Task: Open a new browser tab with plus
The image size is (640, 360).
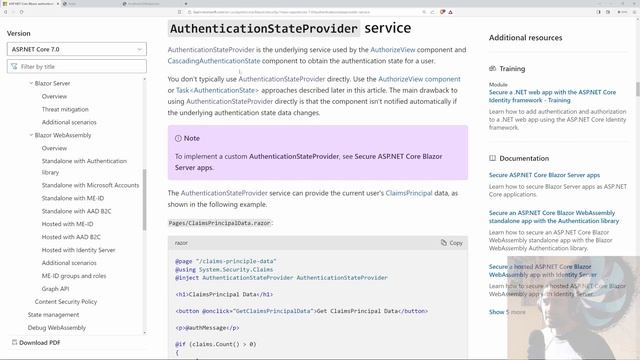Action: click(x=186, y=4)
